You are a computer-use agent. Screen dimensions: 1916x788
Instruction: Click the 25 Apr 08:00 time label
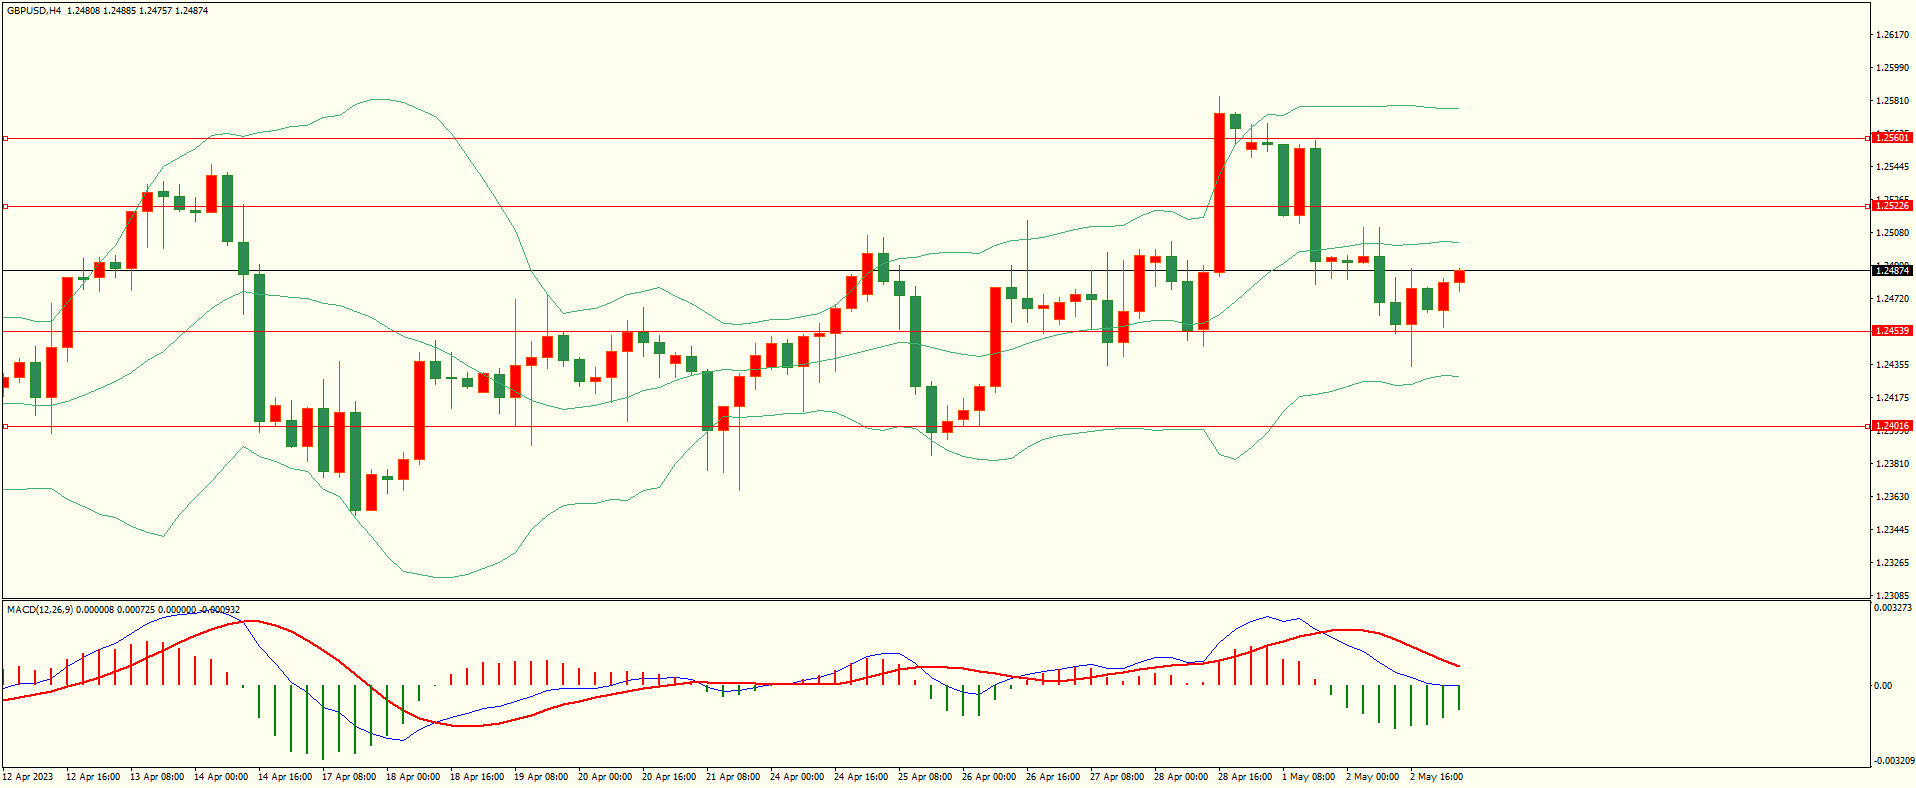tap(925, 777)
